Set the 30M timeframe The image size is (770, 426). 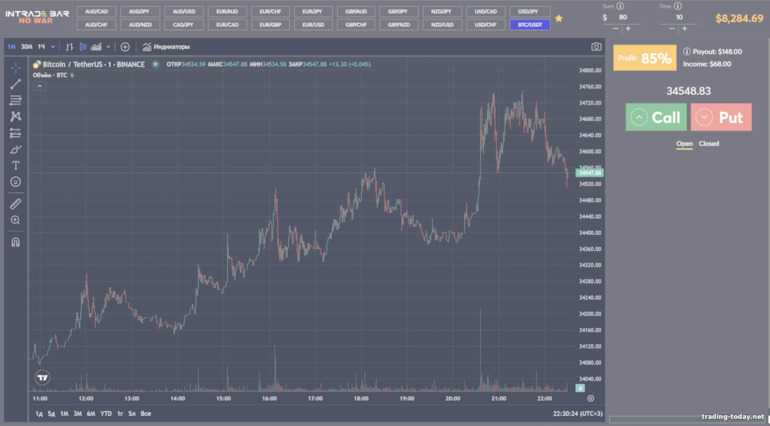point(27,47)
